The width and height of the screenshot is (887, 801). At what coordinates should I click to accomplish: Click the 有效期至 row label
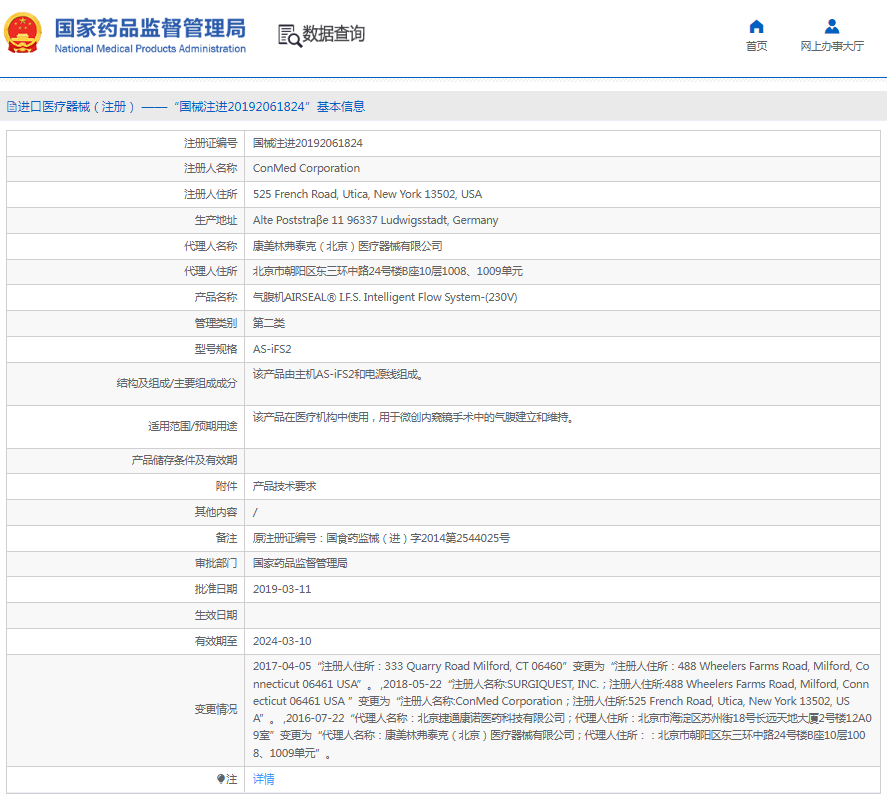click(216, 641)
